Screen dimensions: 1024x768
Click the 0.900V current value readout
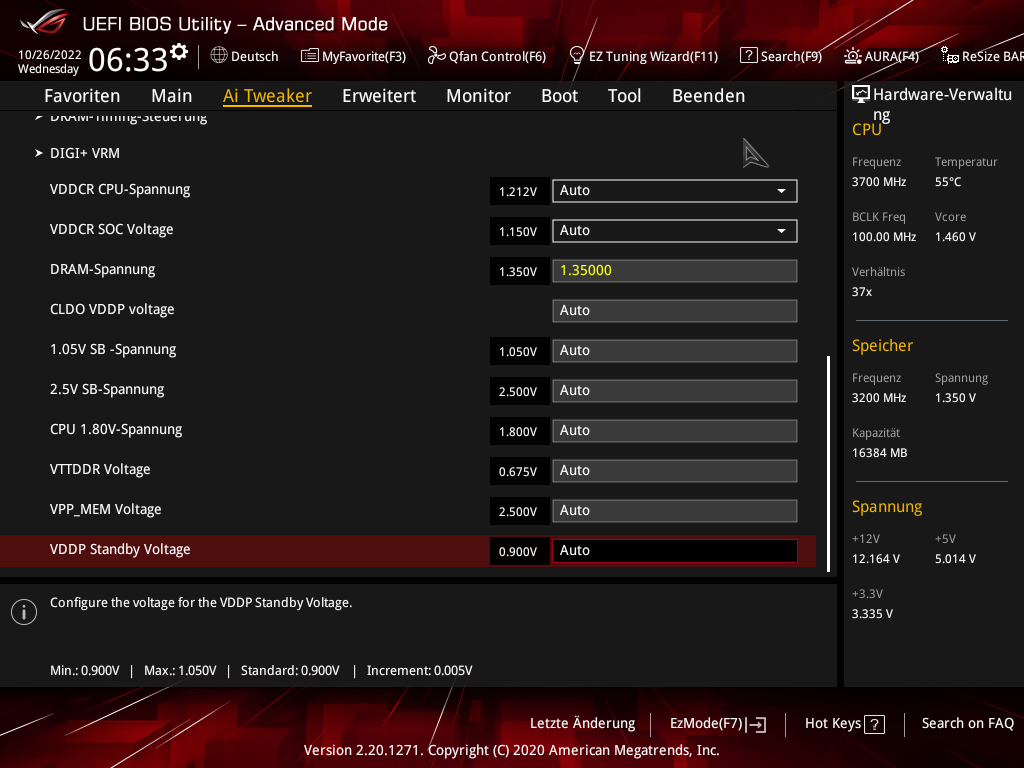[x=519, y=552]
